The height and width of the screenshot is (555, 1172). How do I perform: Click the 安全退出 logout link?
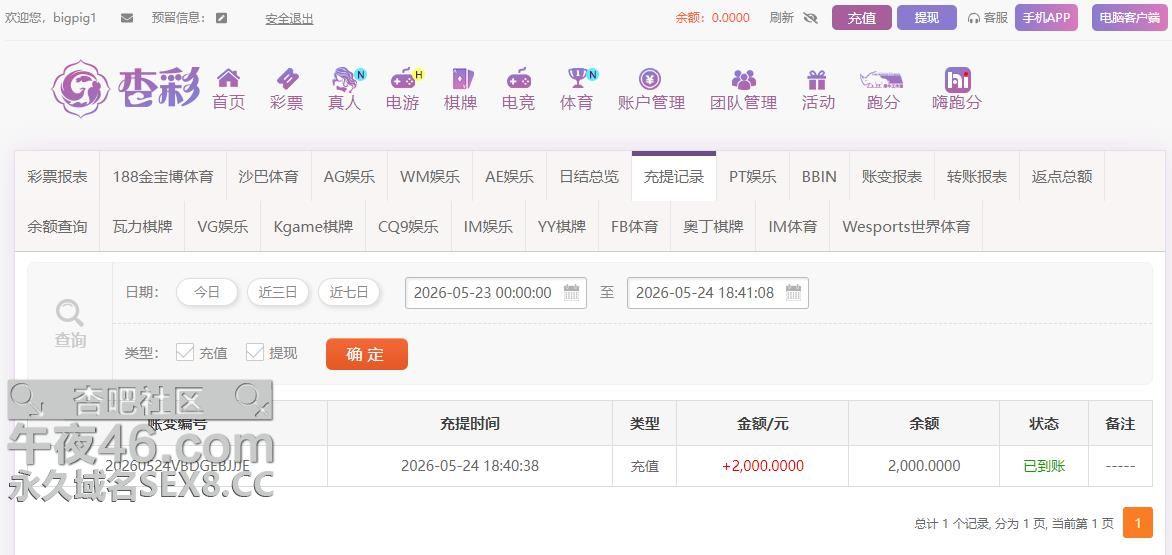tap(289, 19)
